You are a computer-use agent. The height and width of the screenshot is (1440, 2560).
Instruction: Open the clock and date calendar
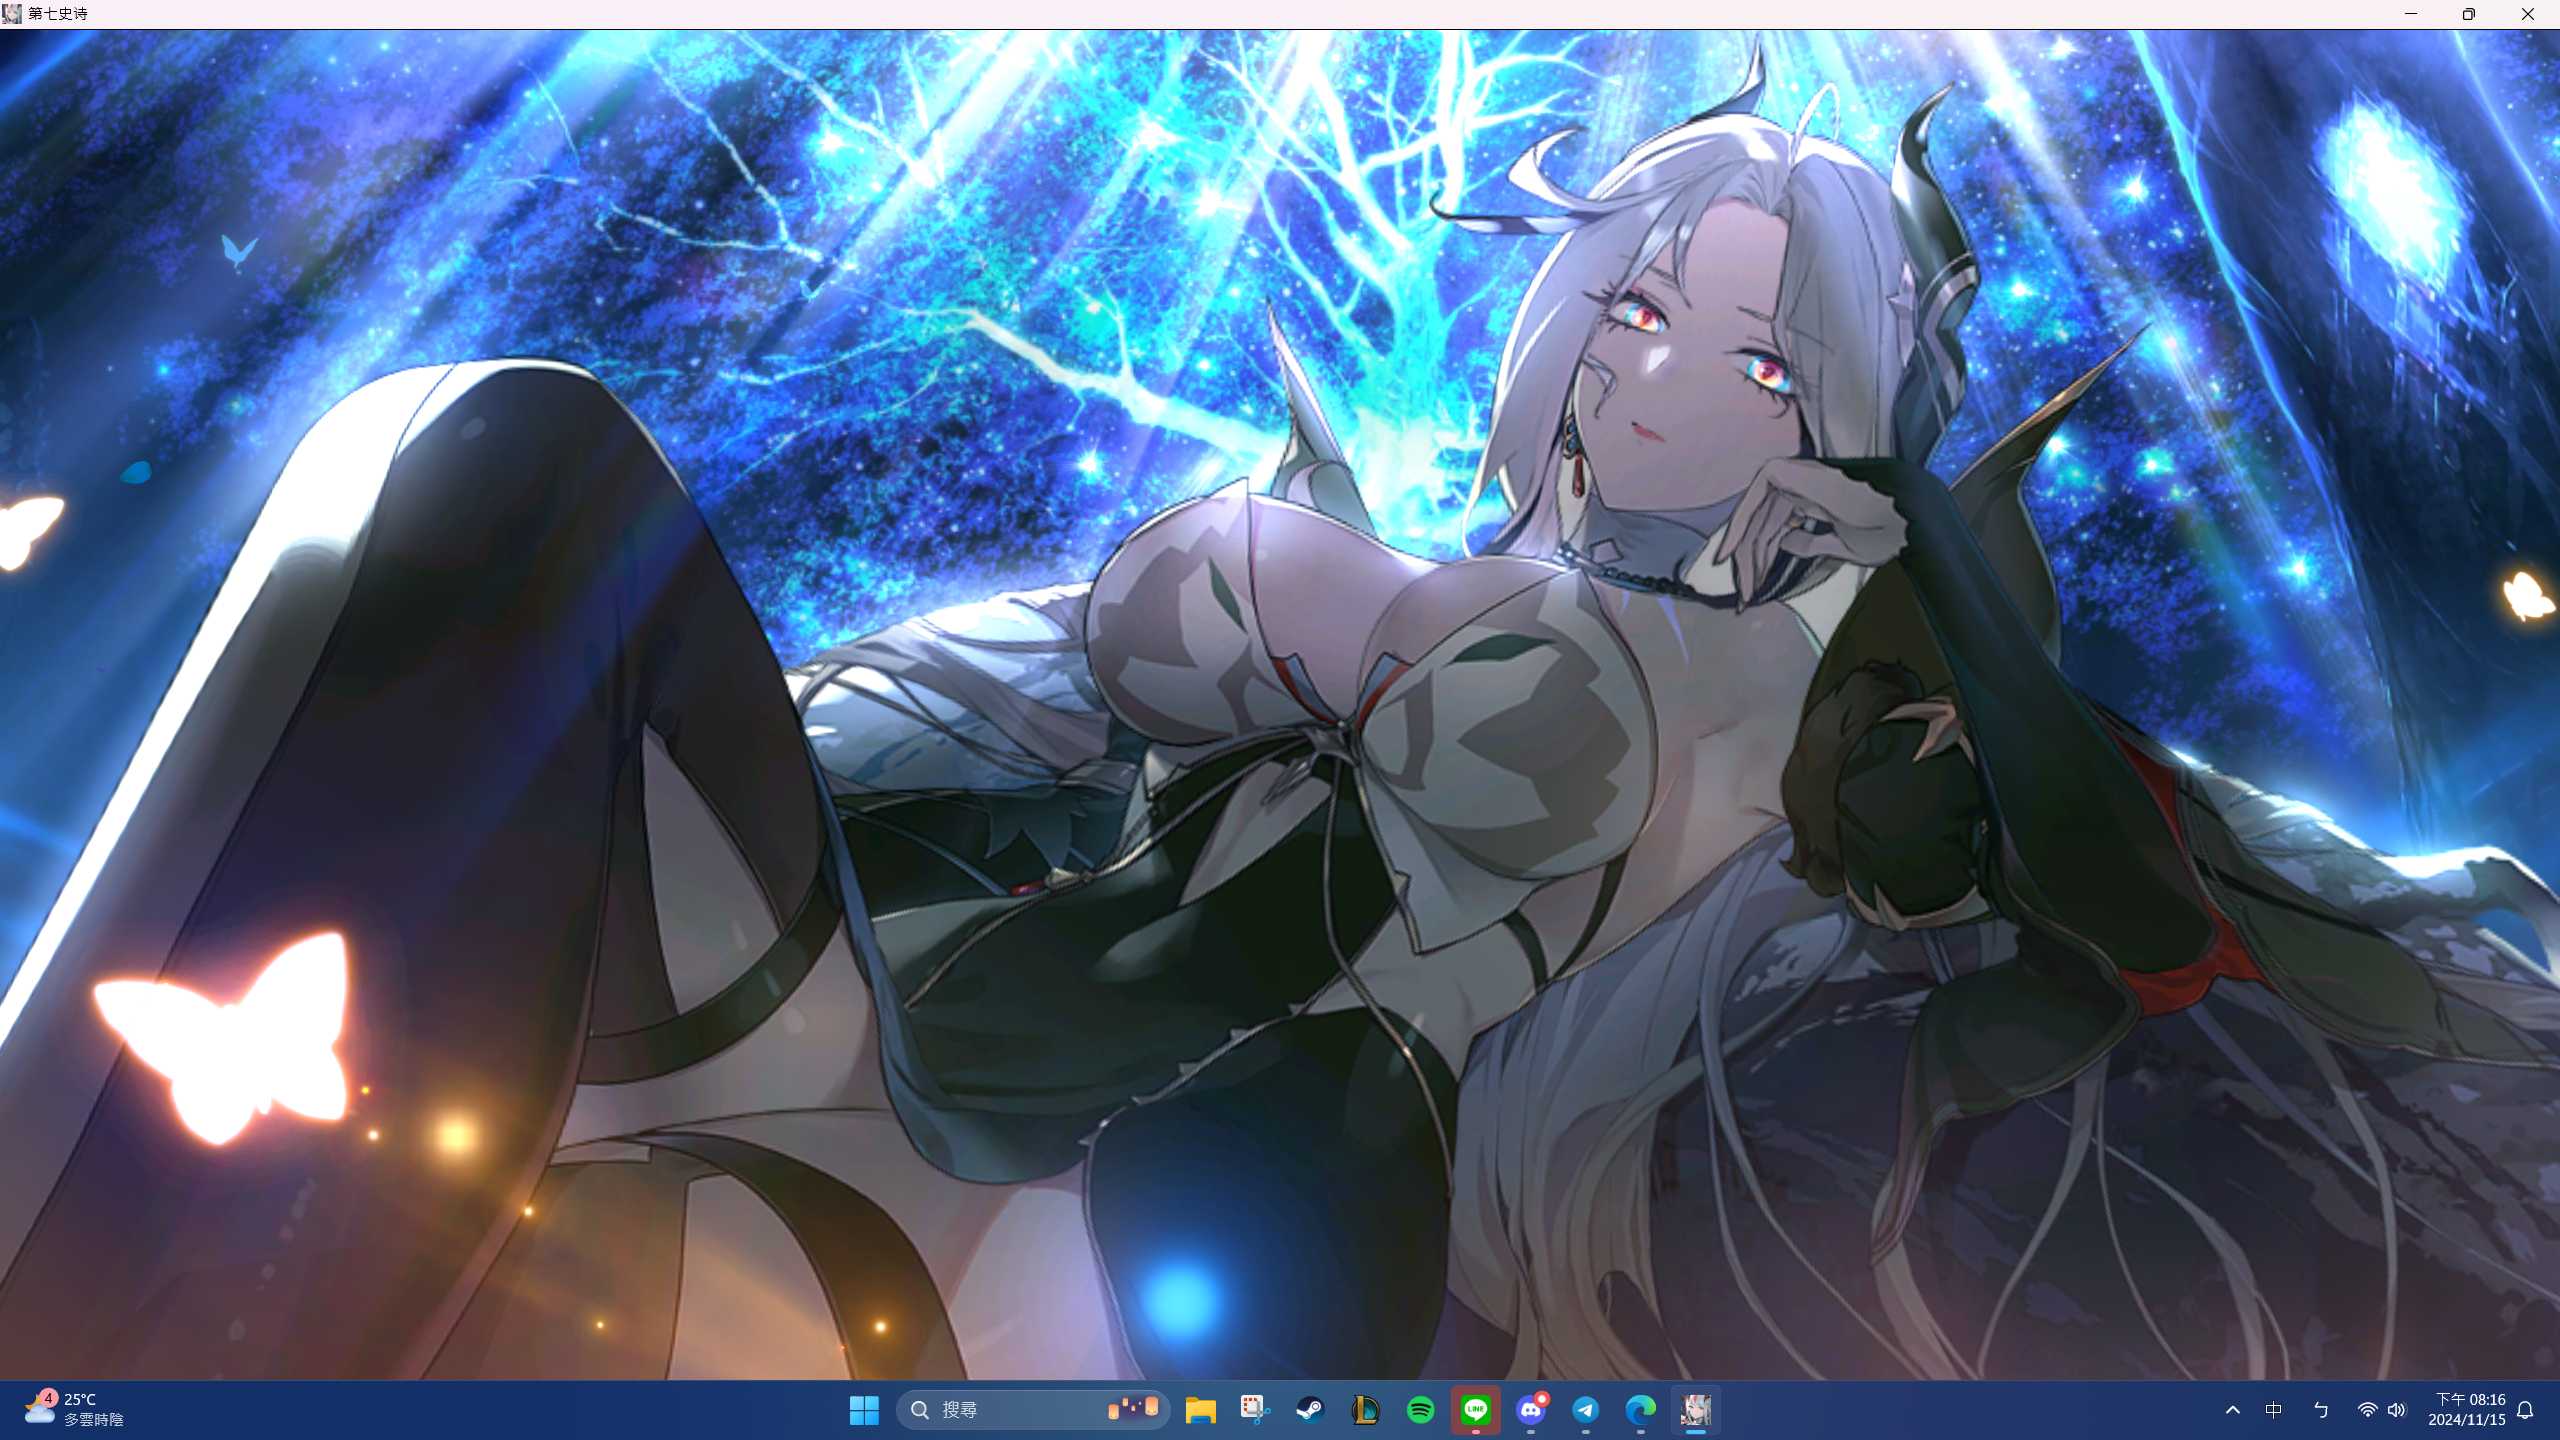point(2468,1410)
